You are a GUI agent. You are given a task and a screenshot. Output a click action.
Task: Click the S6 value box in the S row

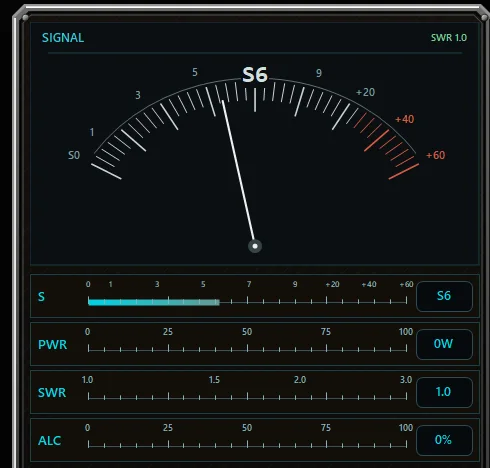coord(444,296)
